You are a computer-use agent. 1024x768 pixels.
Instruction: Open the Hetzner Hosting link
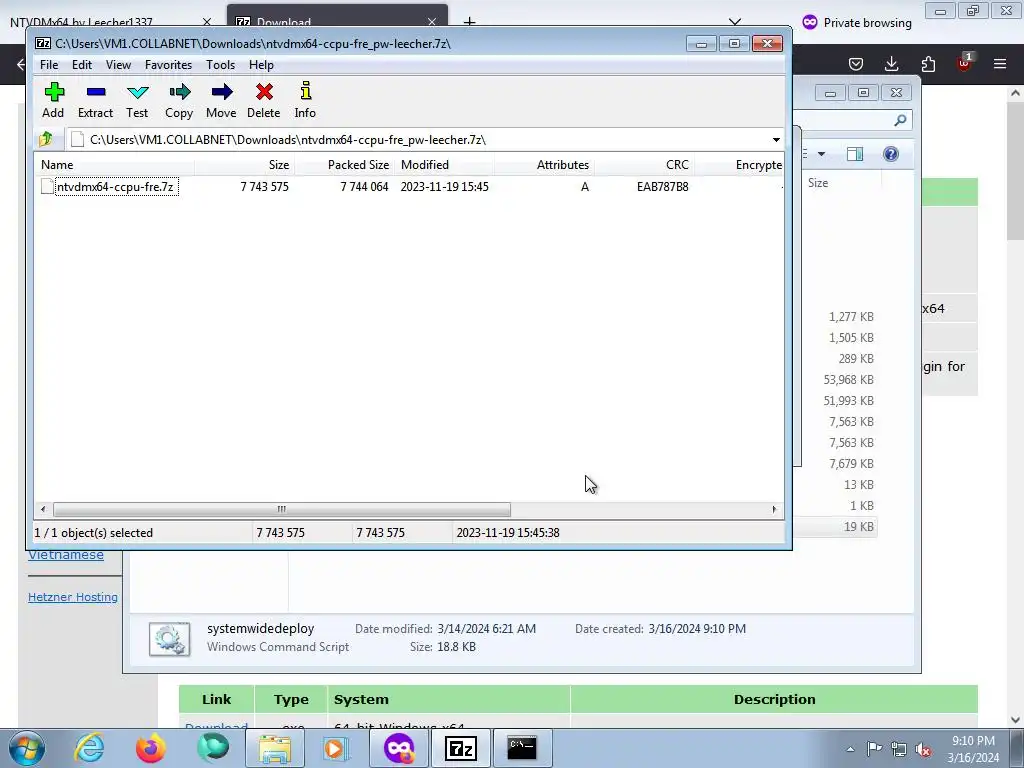(x=72, y=597)
